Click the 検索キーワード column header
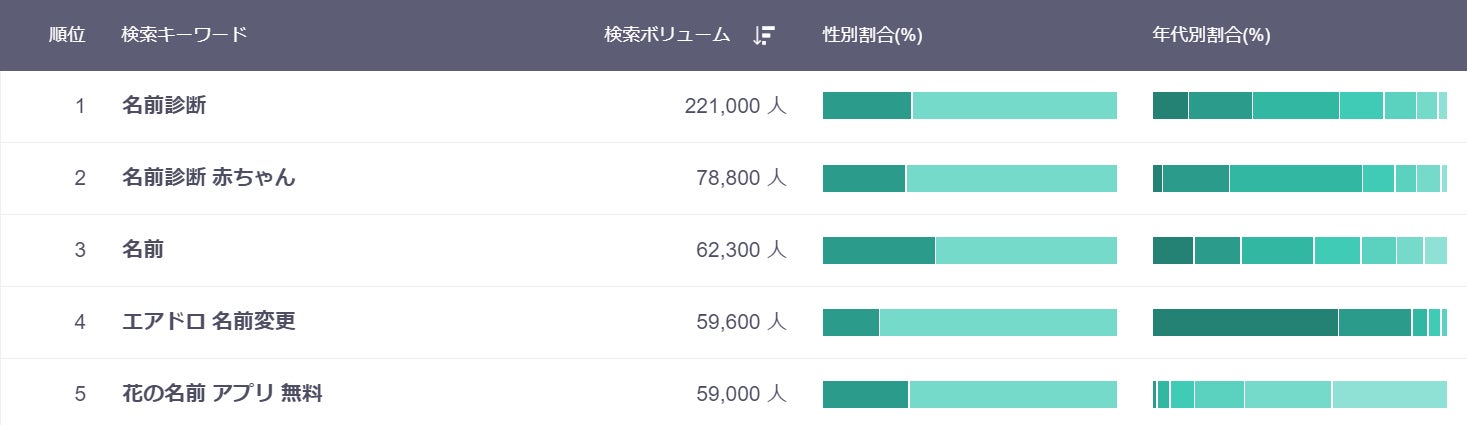 click(184, 35)
